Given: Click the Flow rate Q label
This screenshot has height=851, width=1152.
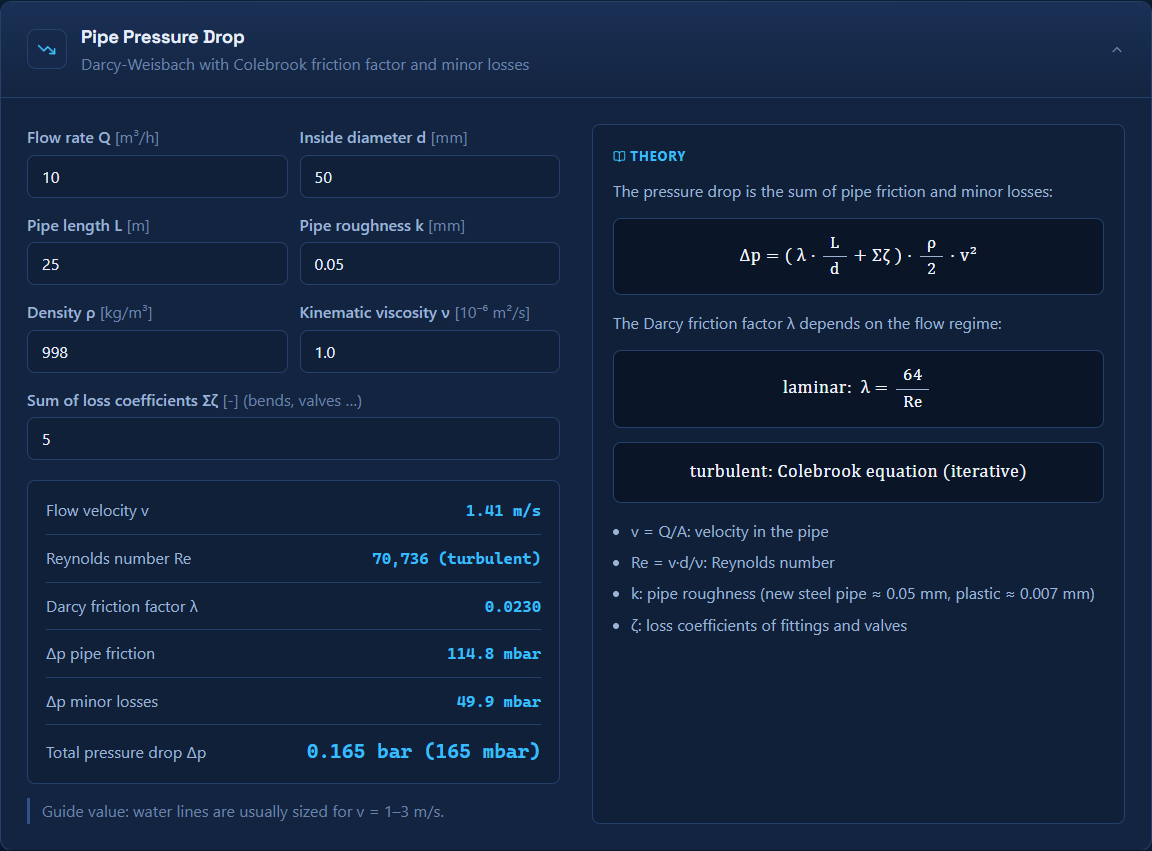Looking at the screenshot, I should pos(93,137).
